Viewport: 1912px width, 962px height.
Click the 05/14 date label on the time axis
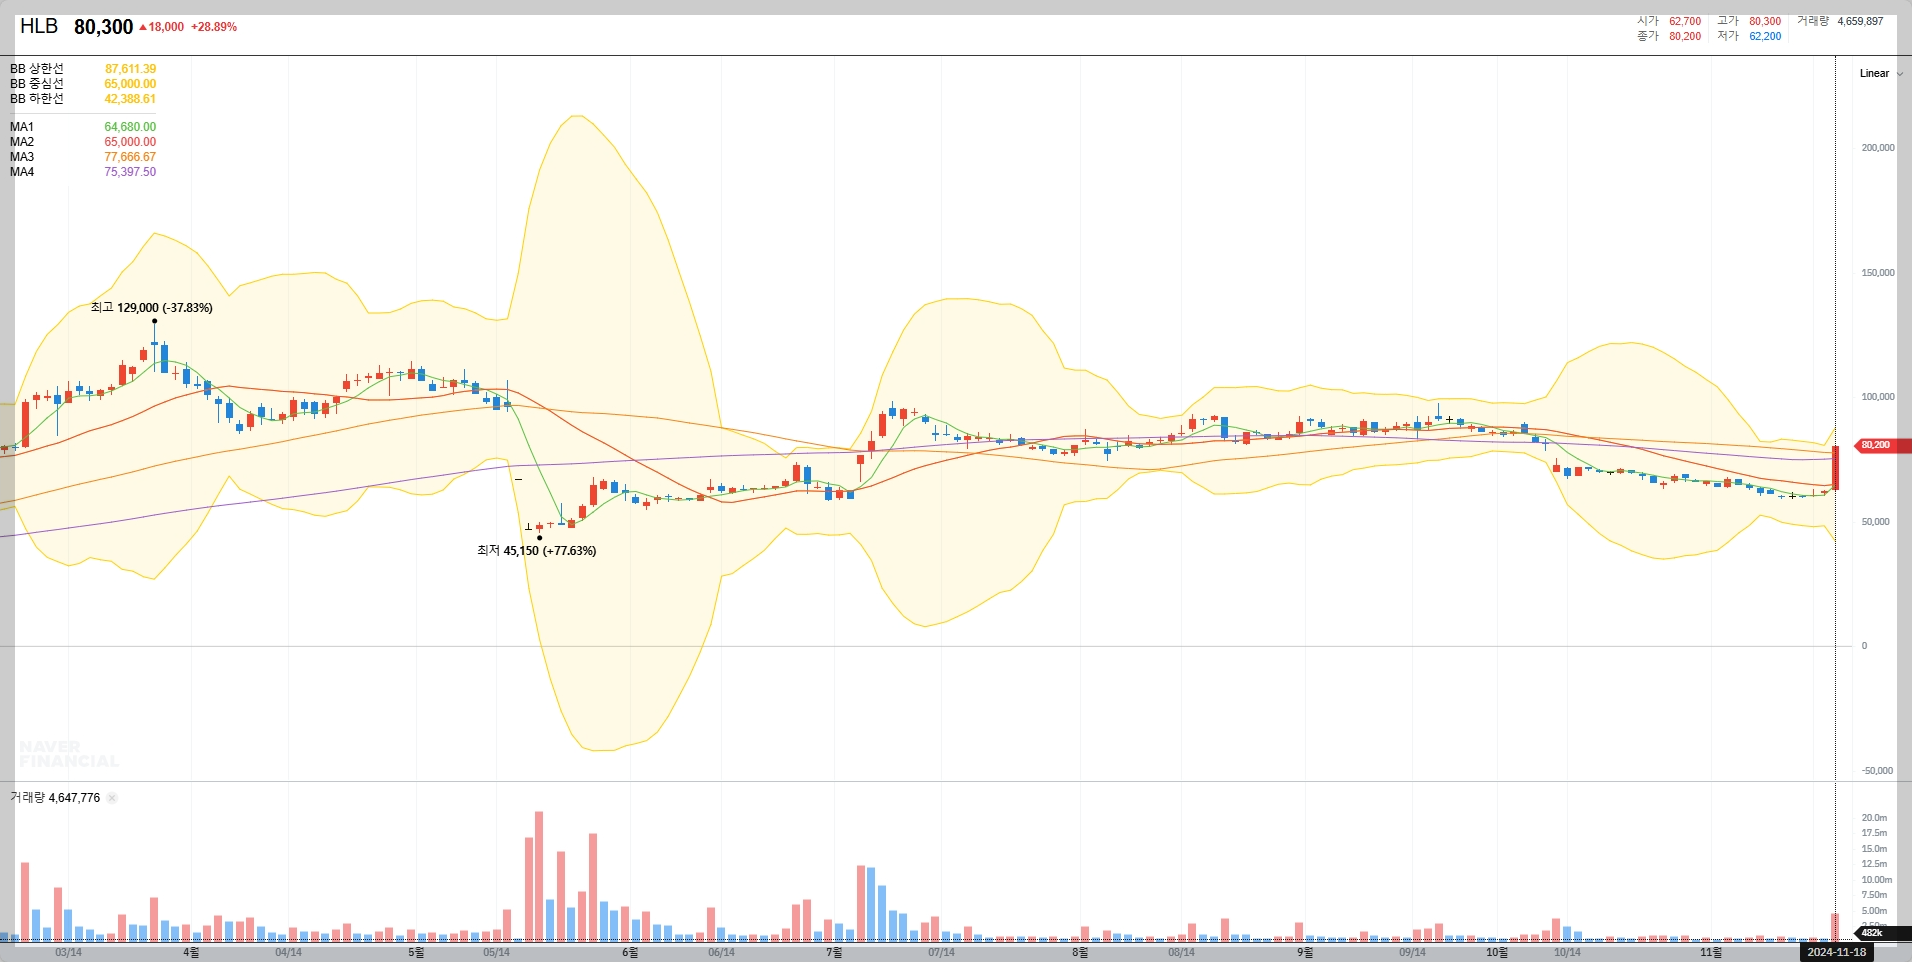pos(497,953)
